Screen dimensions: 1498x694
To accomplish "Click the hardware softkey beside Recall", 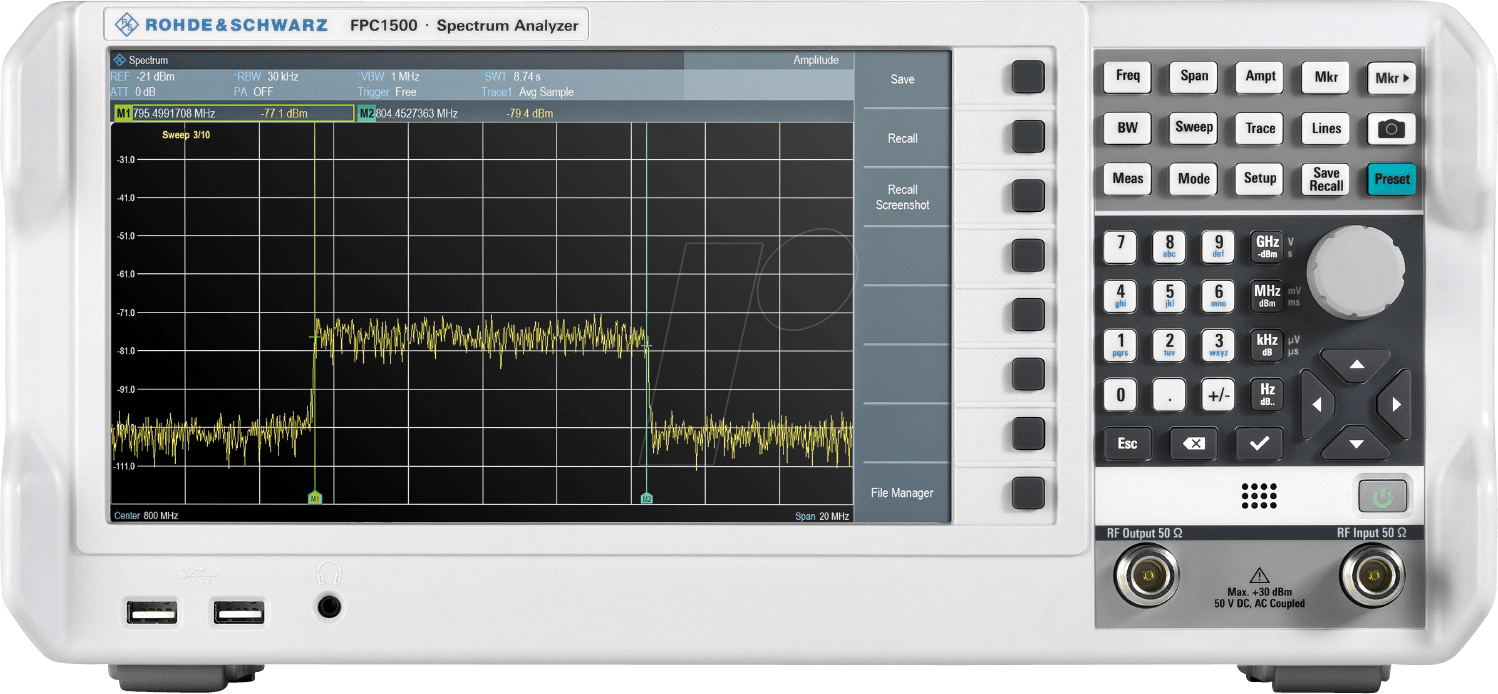I will point(1027,136).
